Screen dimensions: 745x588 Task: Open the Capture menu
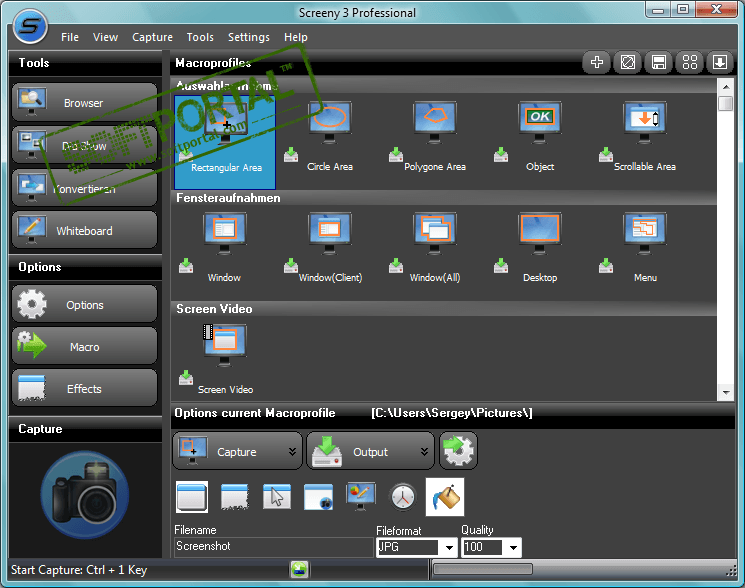(x=152, y=37)
